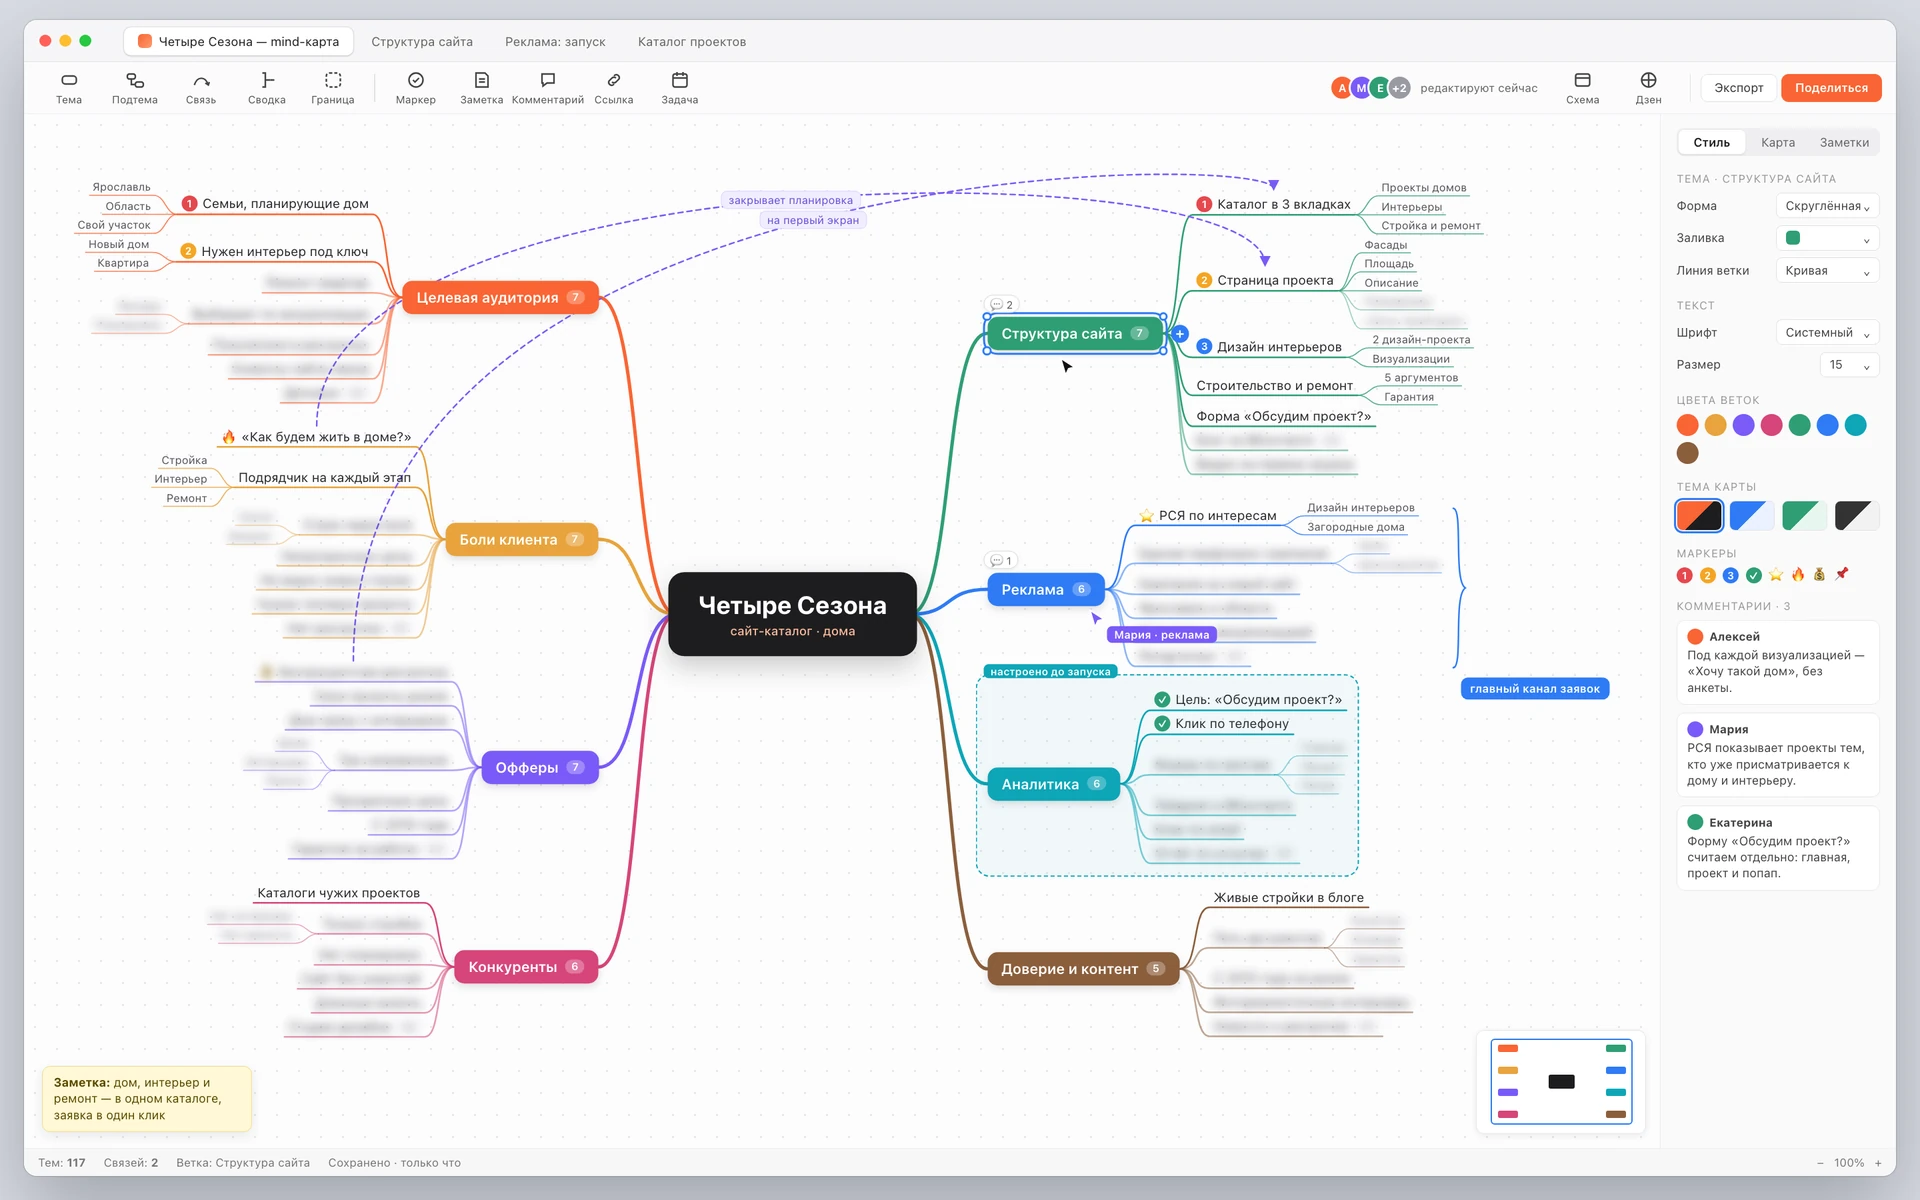The height and width of the screenshot is (1200, 1920).
Task: Create a Задача task
Action: click(680, 88)
